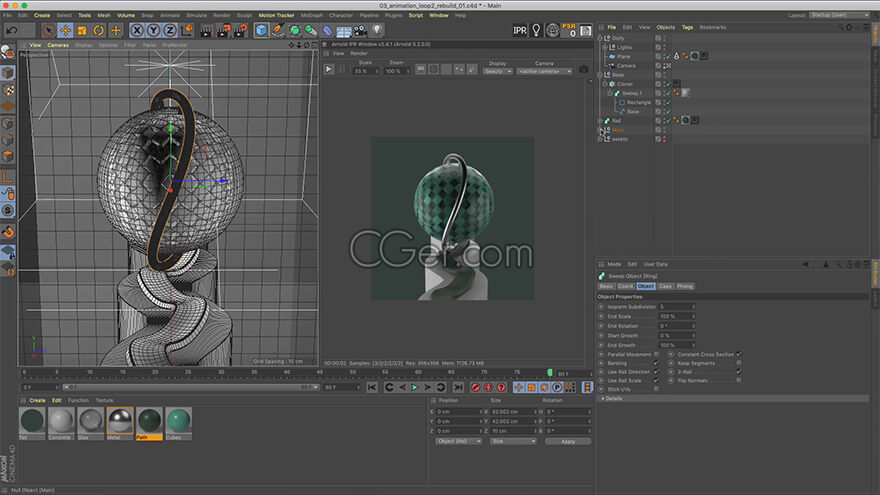Image resolution: width=880 pixels, height=495 pixels.
Task: Disable the Banking checkbox
Action: (x=656, y=363)
